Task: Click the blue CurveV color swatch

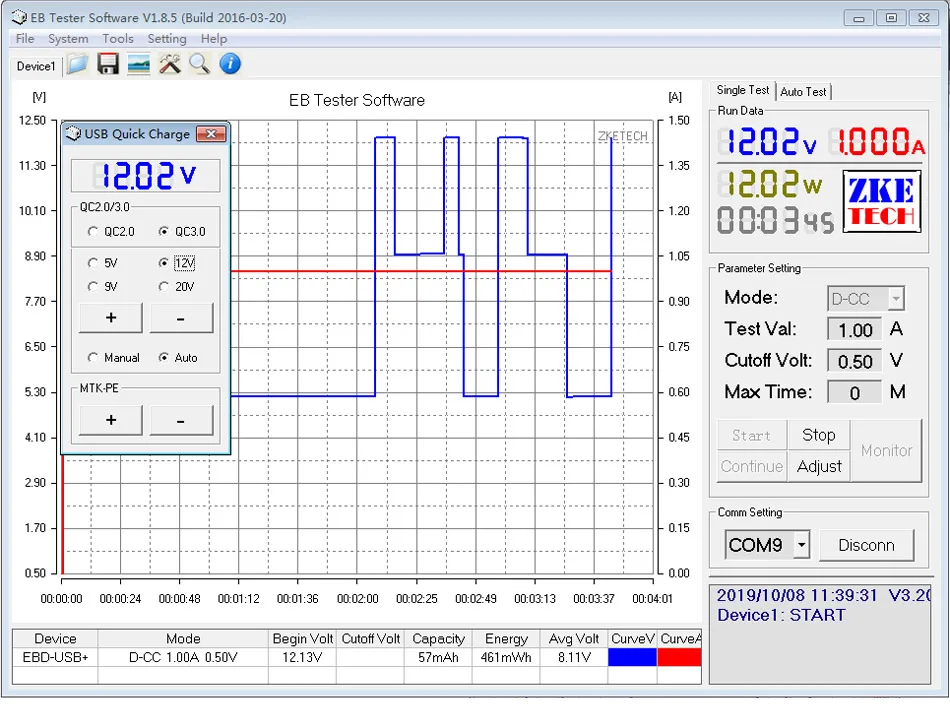Action: point(633,657)
